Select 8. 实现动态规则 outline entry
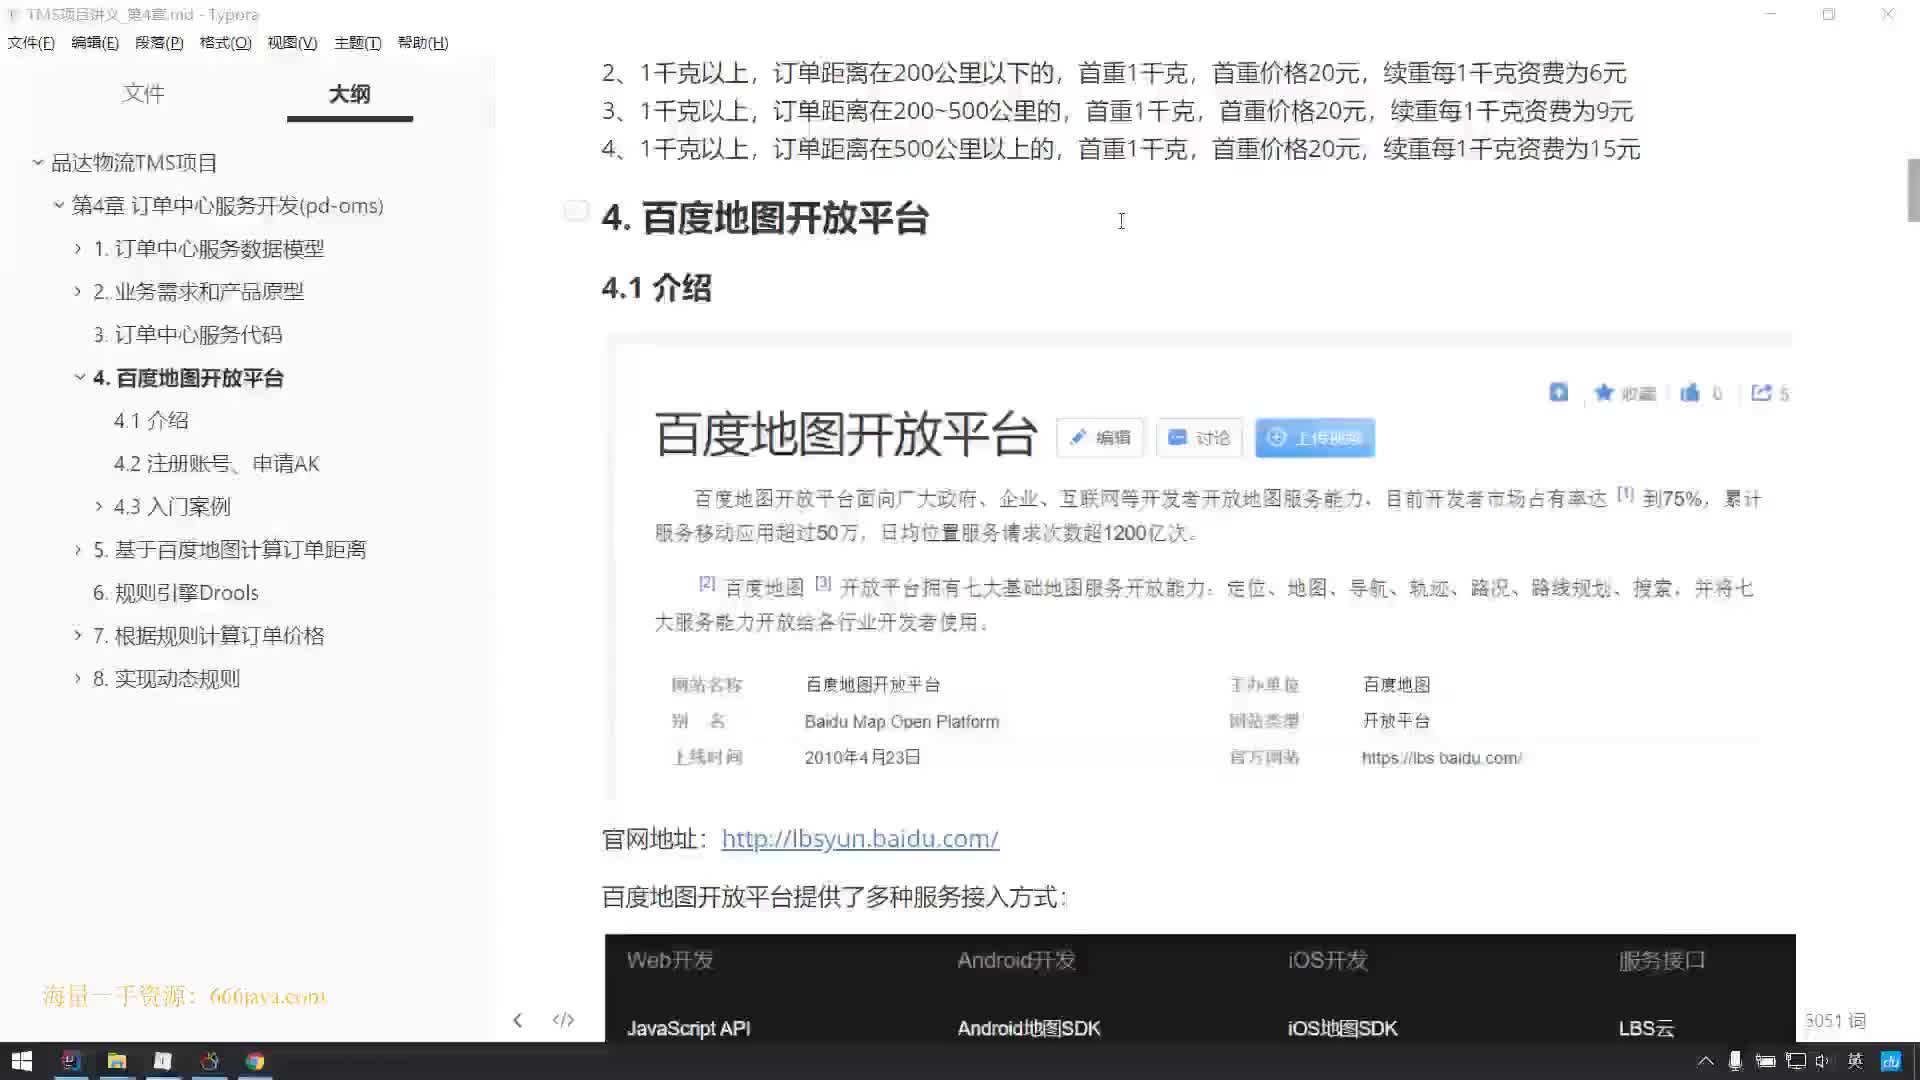The image size is (1920, 1080). (x=166, y=679)
